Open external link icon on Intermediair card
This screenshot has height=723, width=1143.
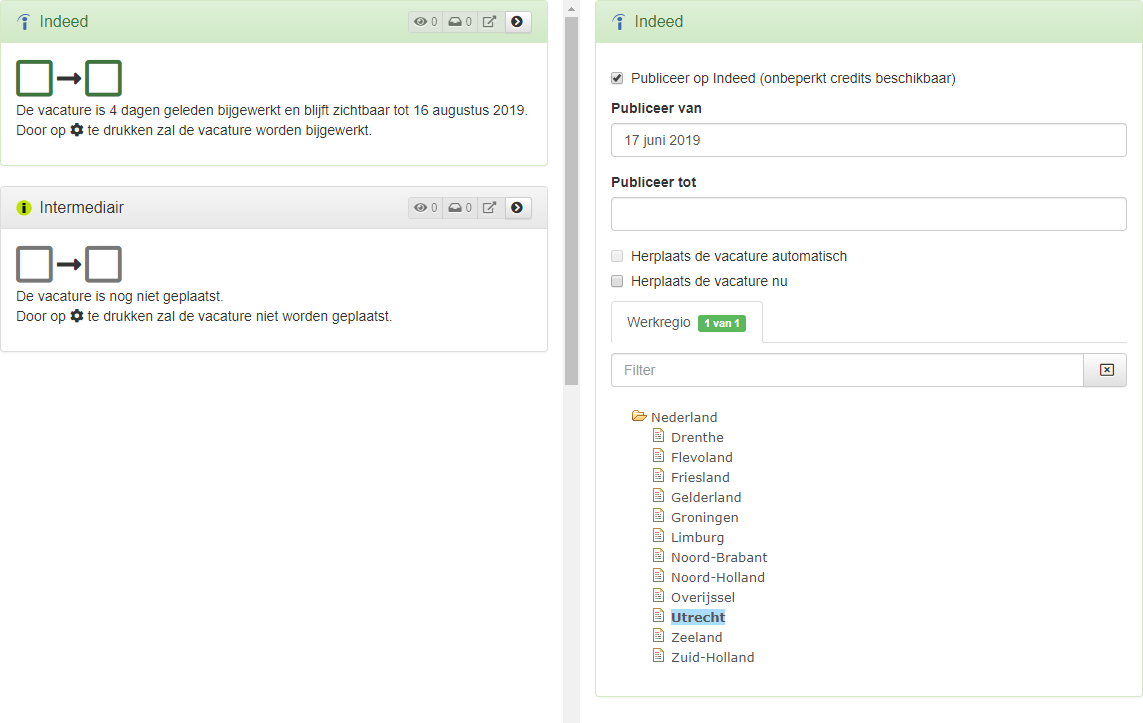point(490,208)
